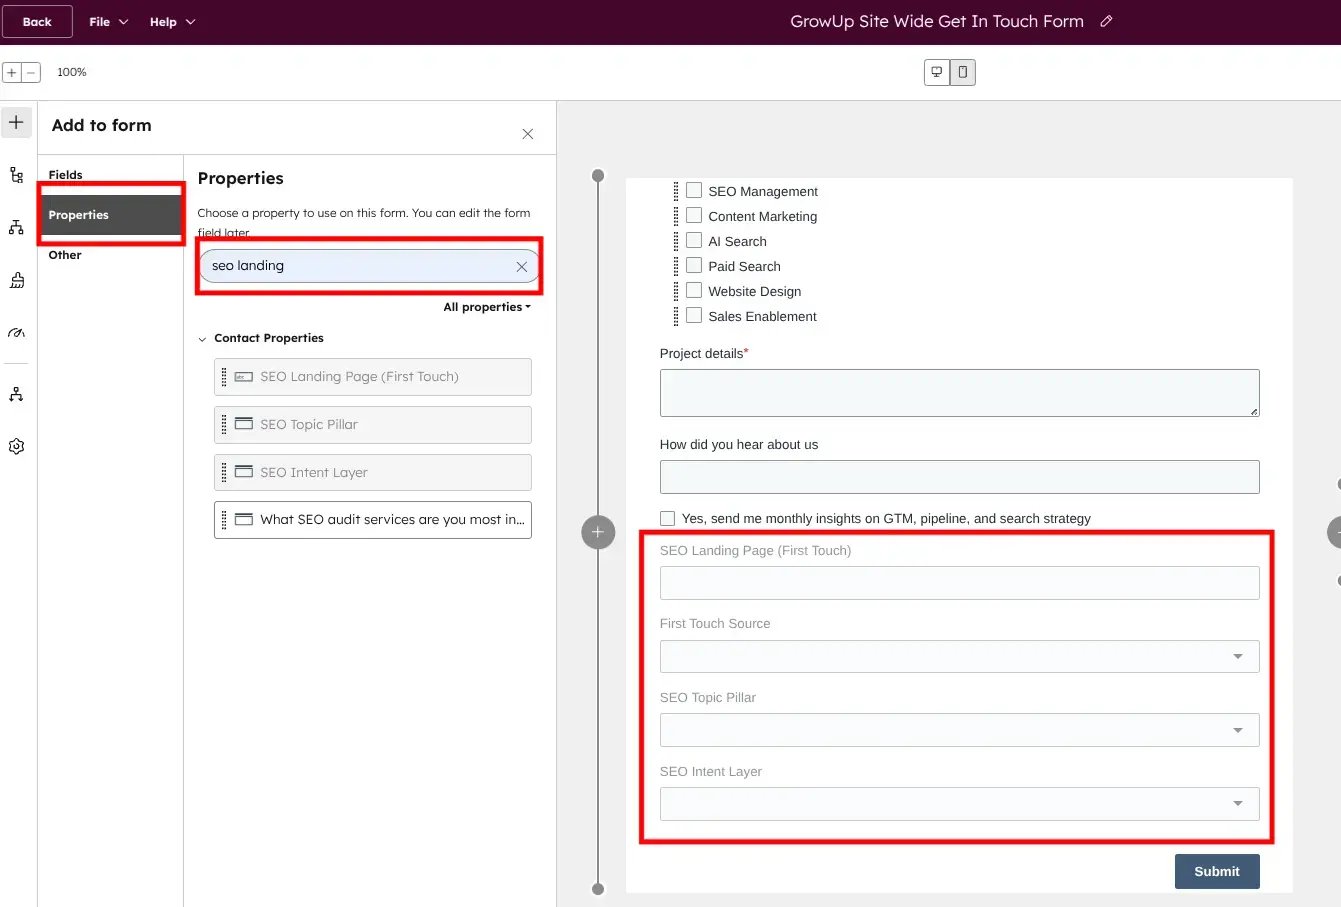The height and width of the screenshot is (907, 1341).
Task: Switch to the Fields tab
Action: (x=65, y=174)
